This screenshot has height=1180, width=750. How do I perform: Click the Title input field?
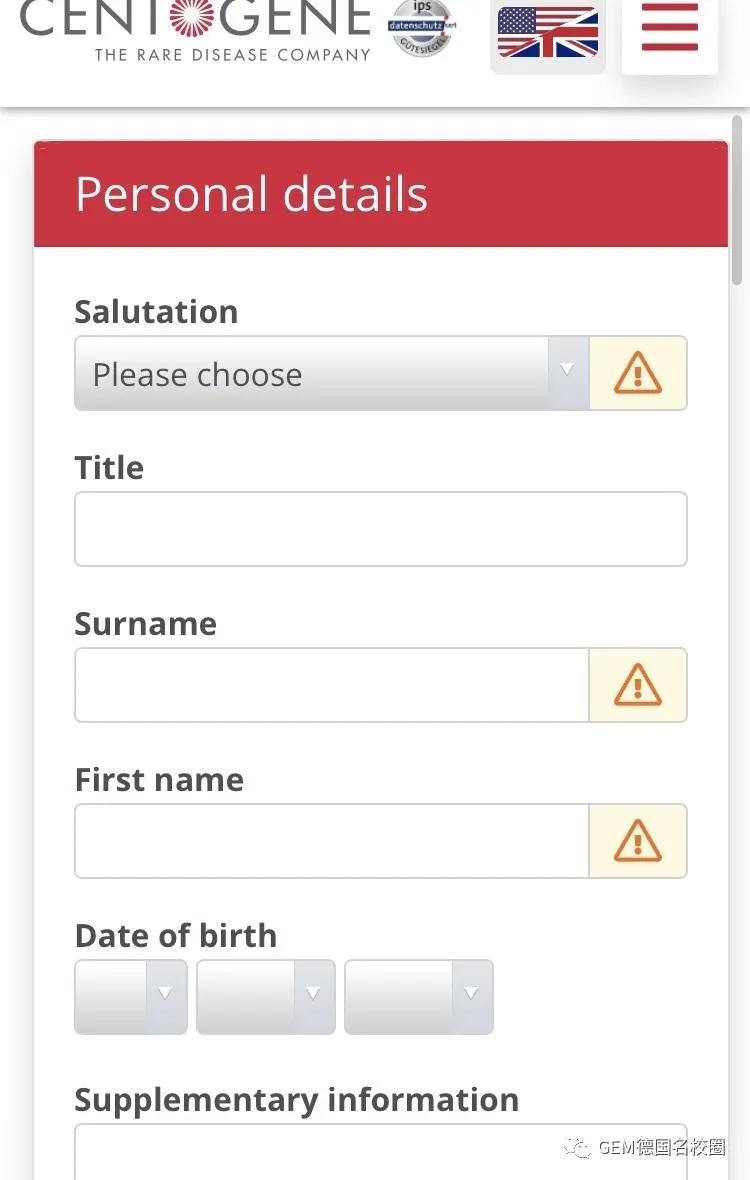(380, 529)
